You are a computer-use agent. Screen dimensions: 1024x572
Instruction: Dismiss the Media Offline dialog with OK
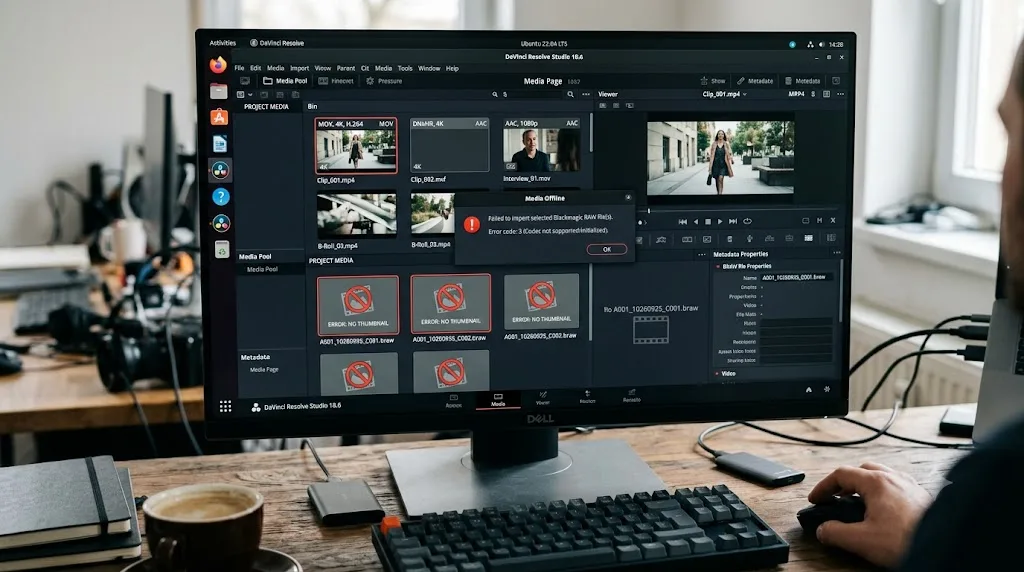pos(607,249)
